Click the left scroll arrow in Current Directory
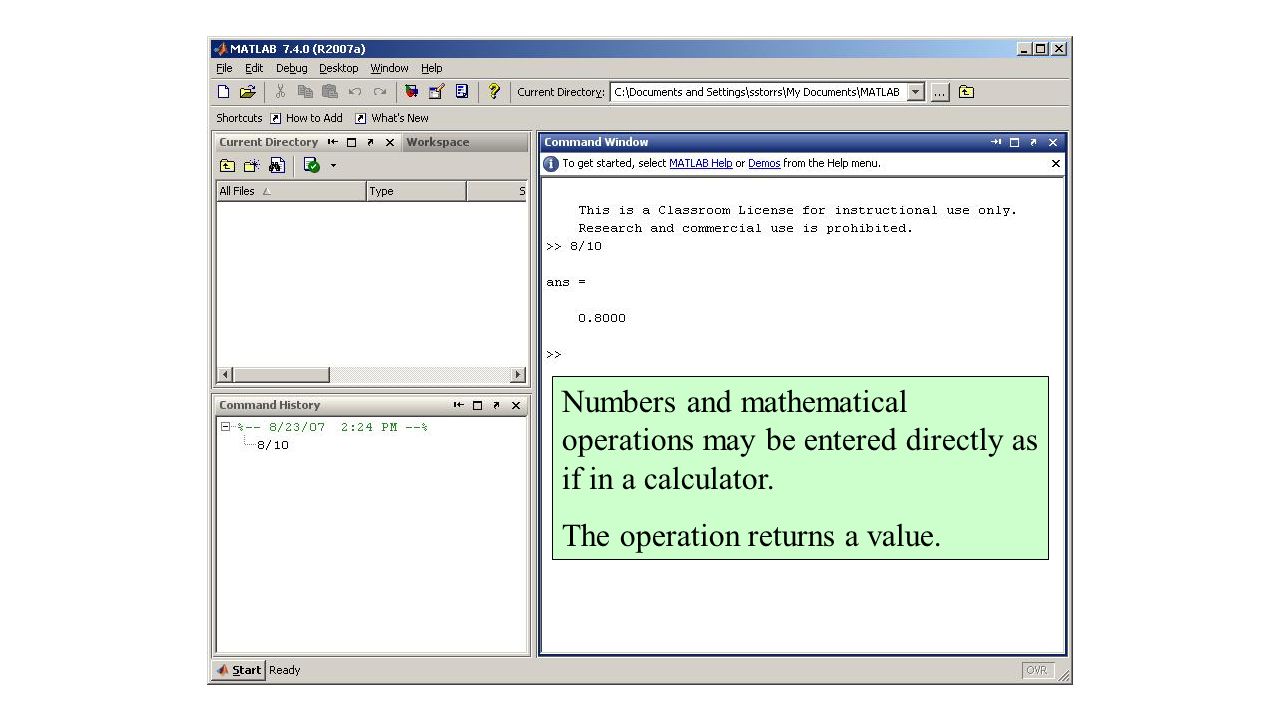 225,375
